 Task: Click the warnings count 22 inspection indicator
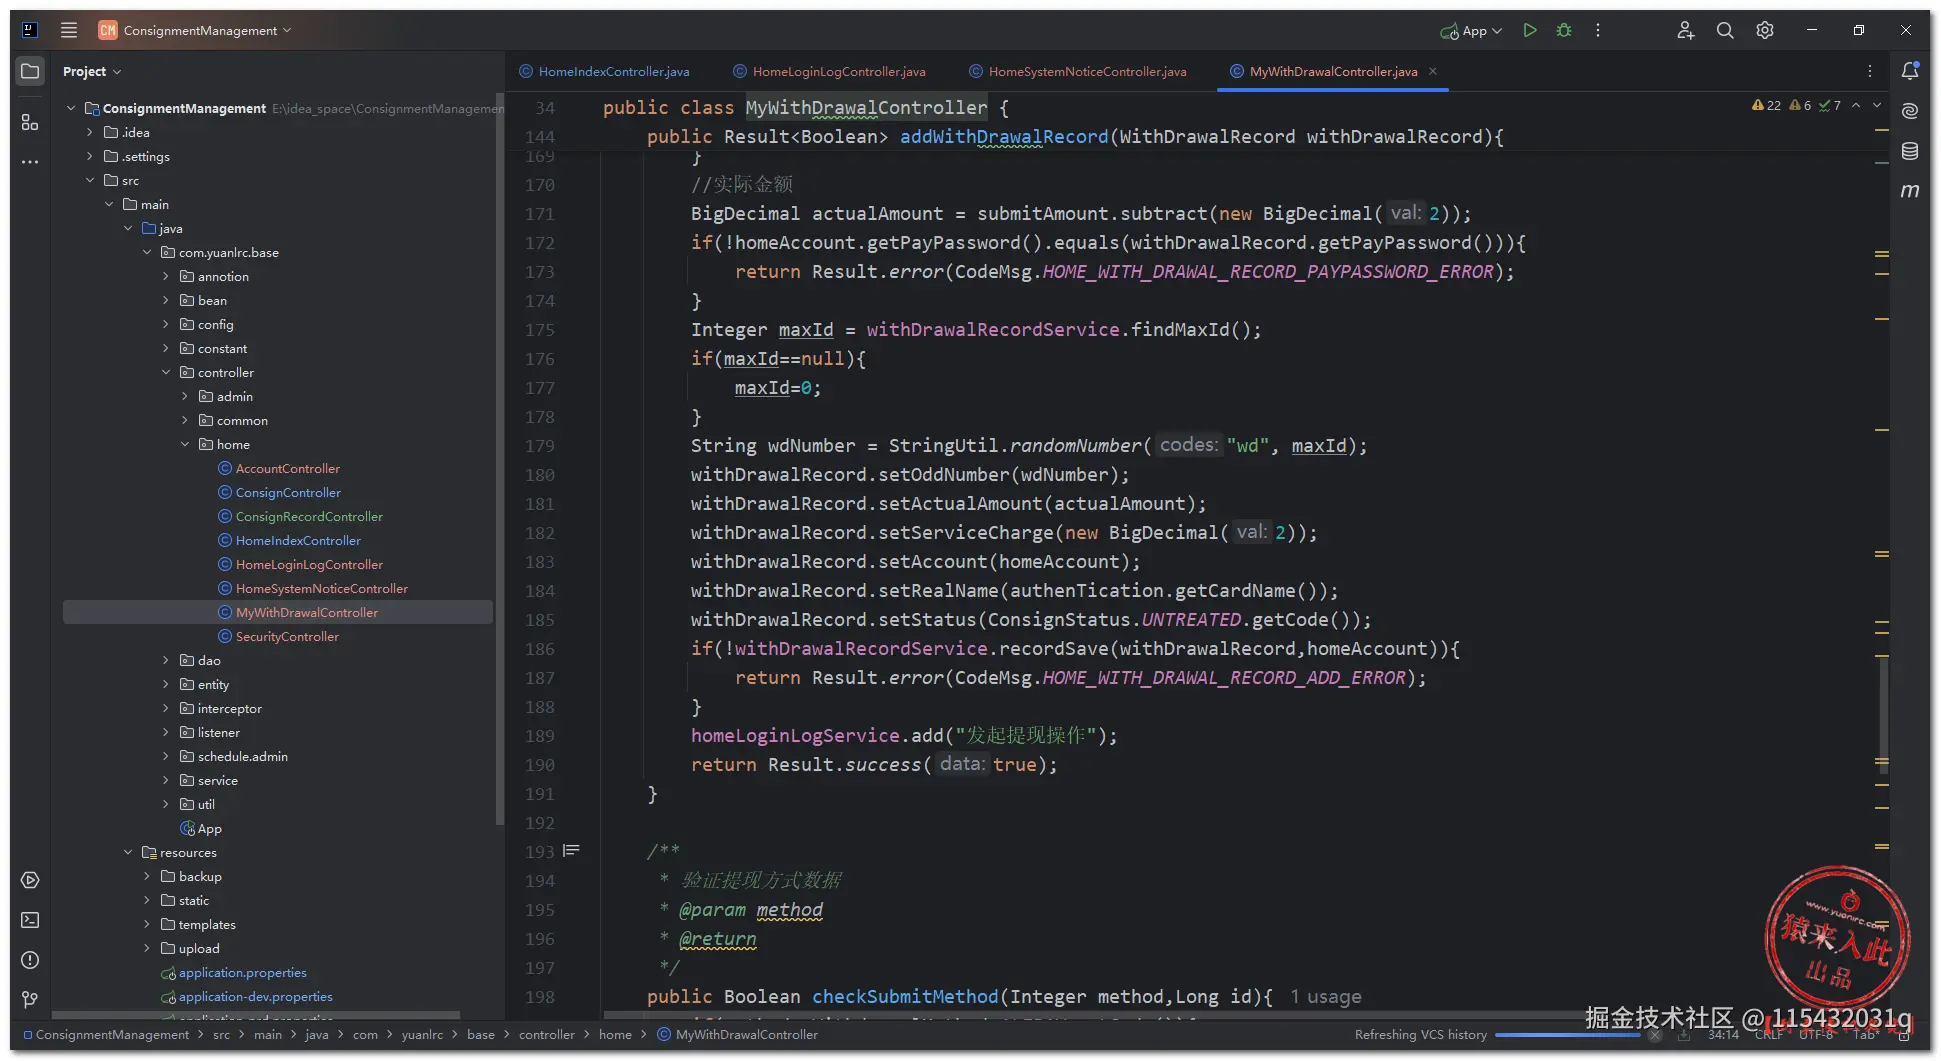click(1766, 105)
